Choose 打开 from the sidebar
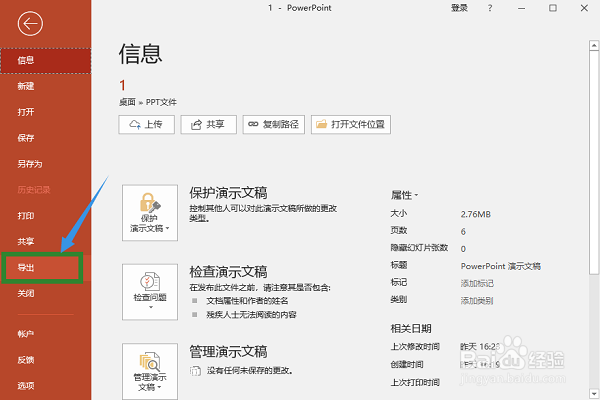Viewport: 600px width, 400px height. point(46,112)
